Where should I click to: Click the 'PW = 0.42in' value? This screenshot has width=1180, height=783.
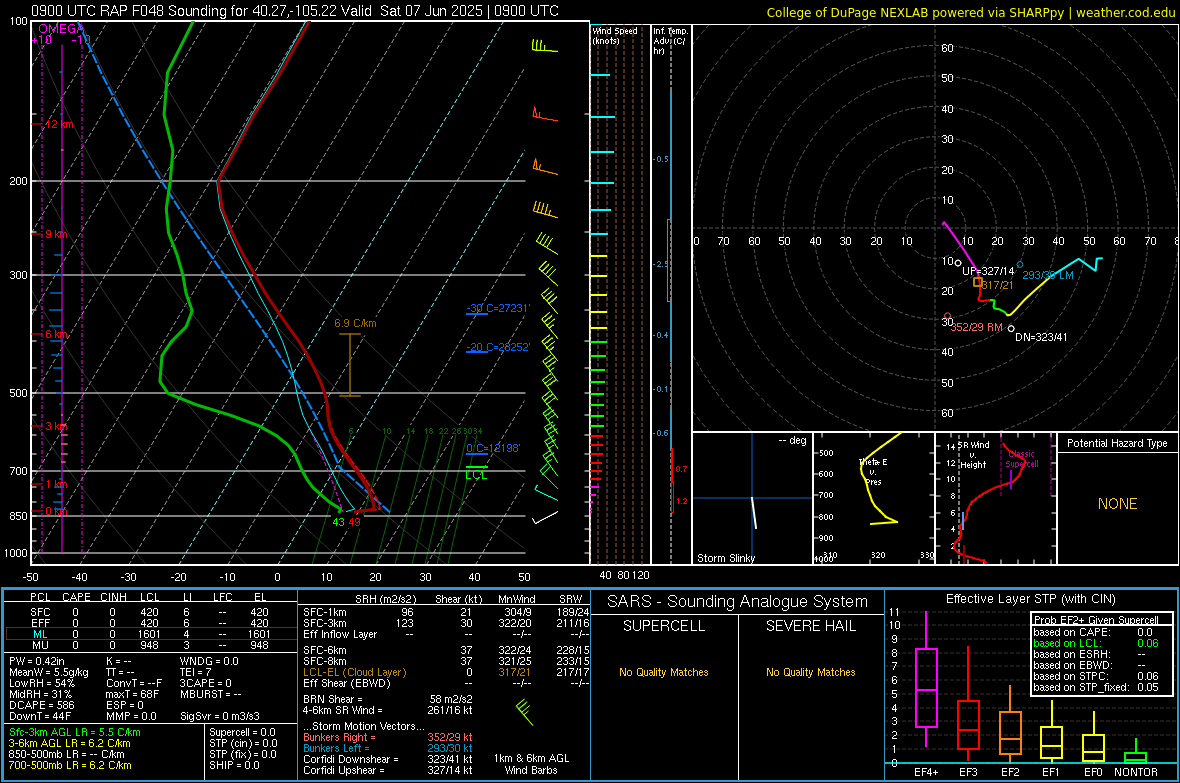pyautogui.click(x=37, y=661)
